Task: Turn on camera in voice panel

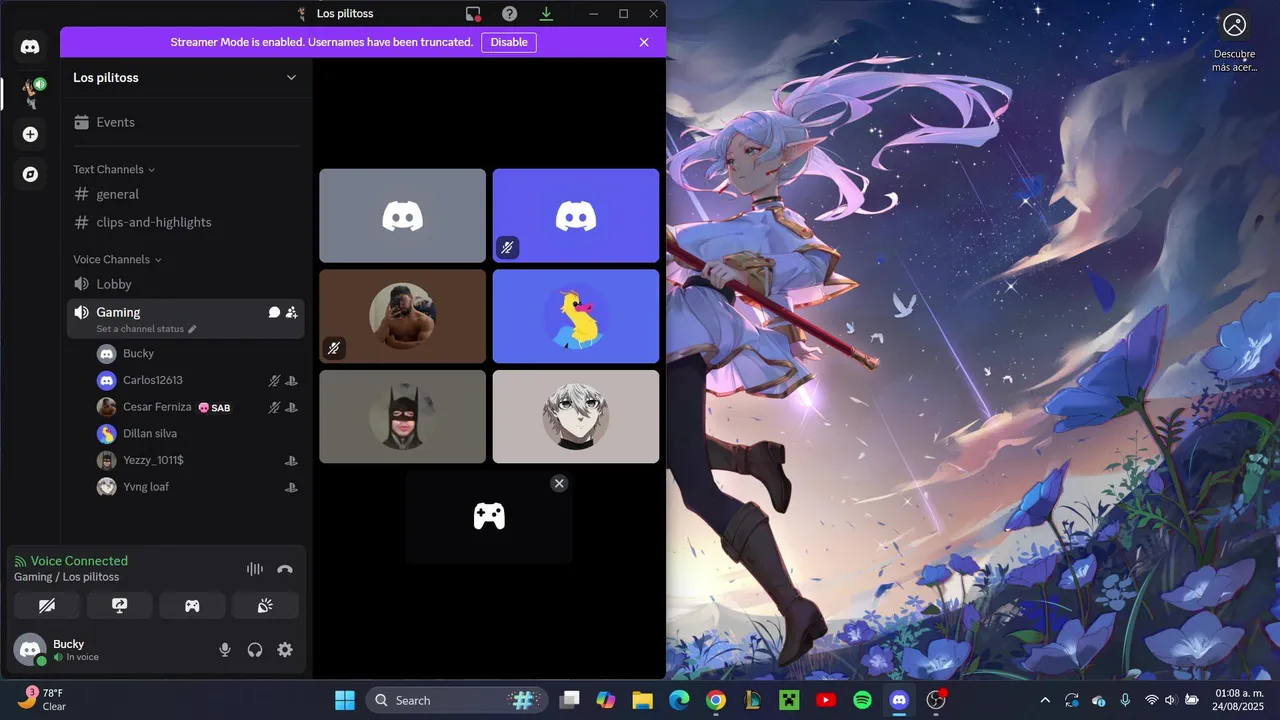Action: click(46, 605)
